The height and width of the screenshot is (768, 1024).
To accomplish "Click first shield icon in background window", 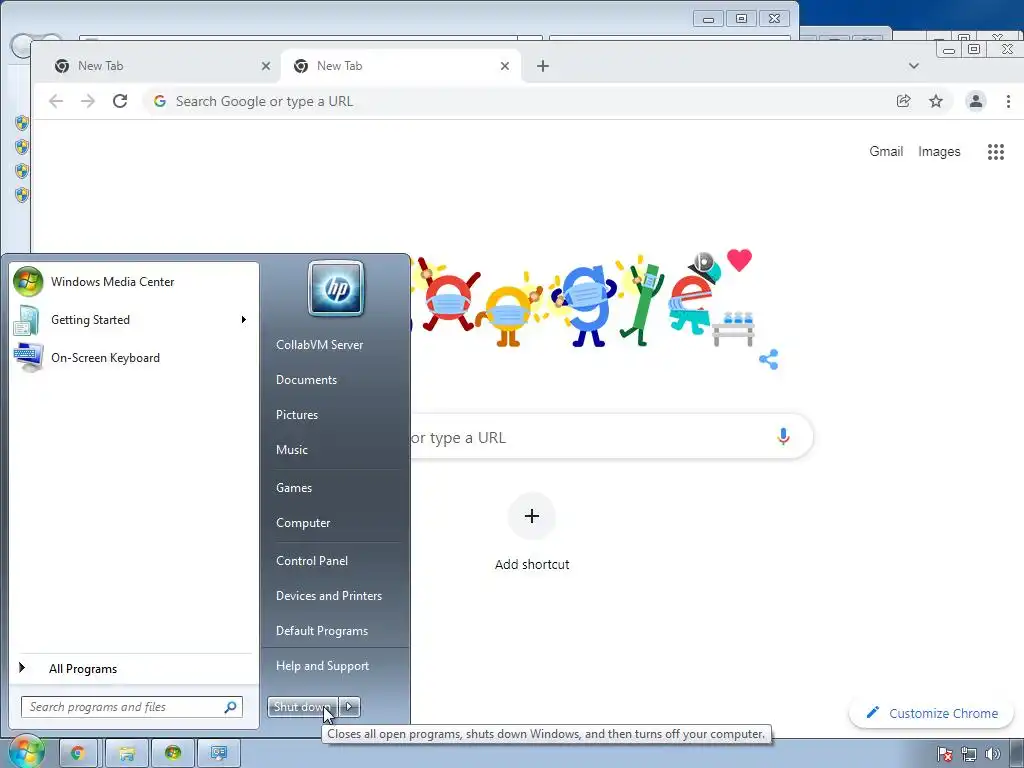I will [22, 123].
